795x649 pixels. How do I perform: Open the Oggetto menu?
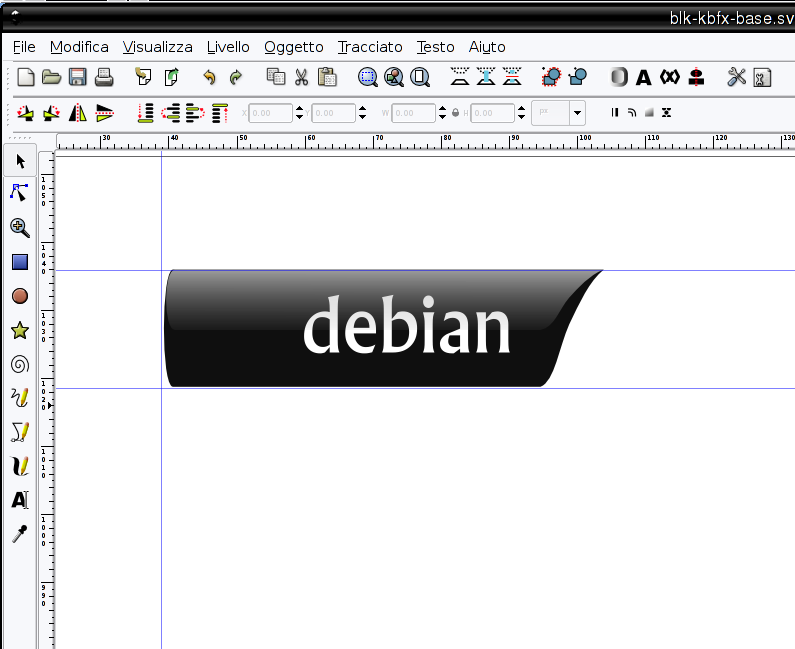[x=294, y=47]
